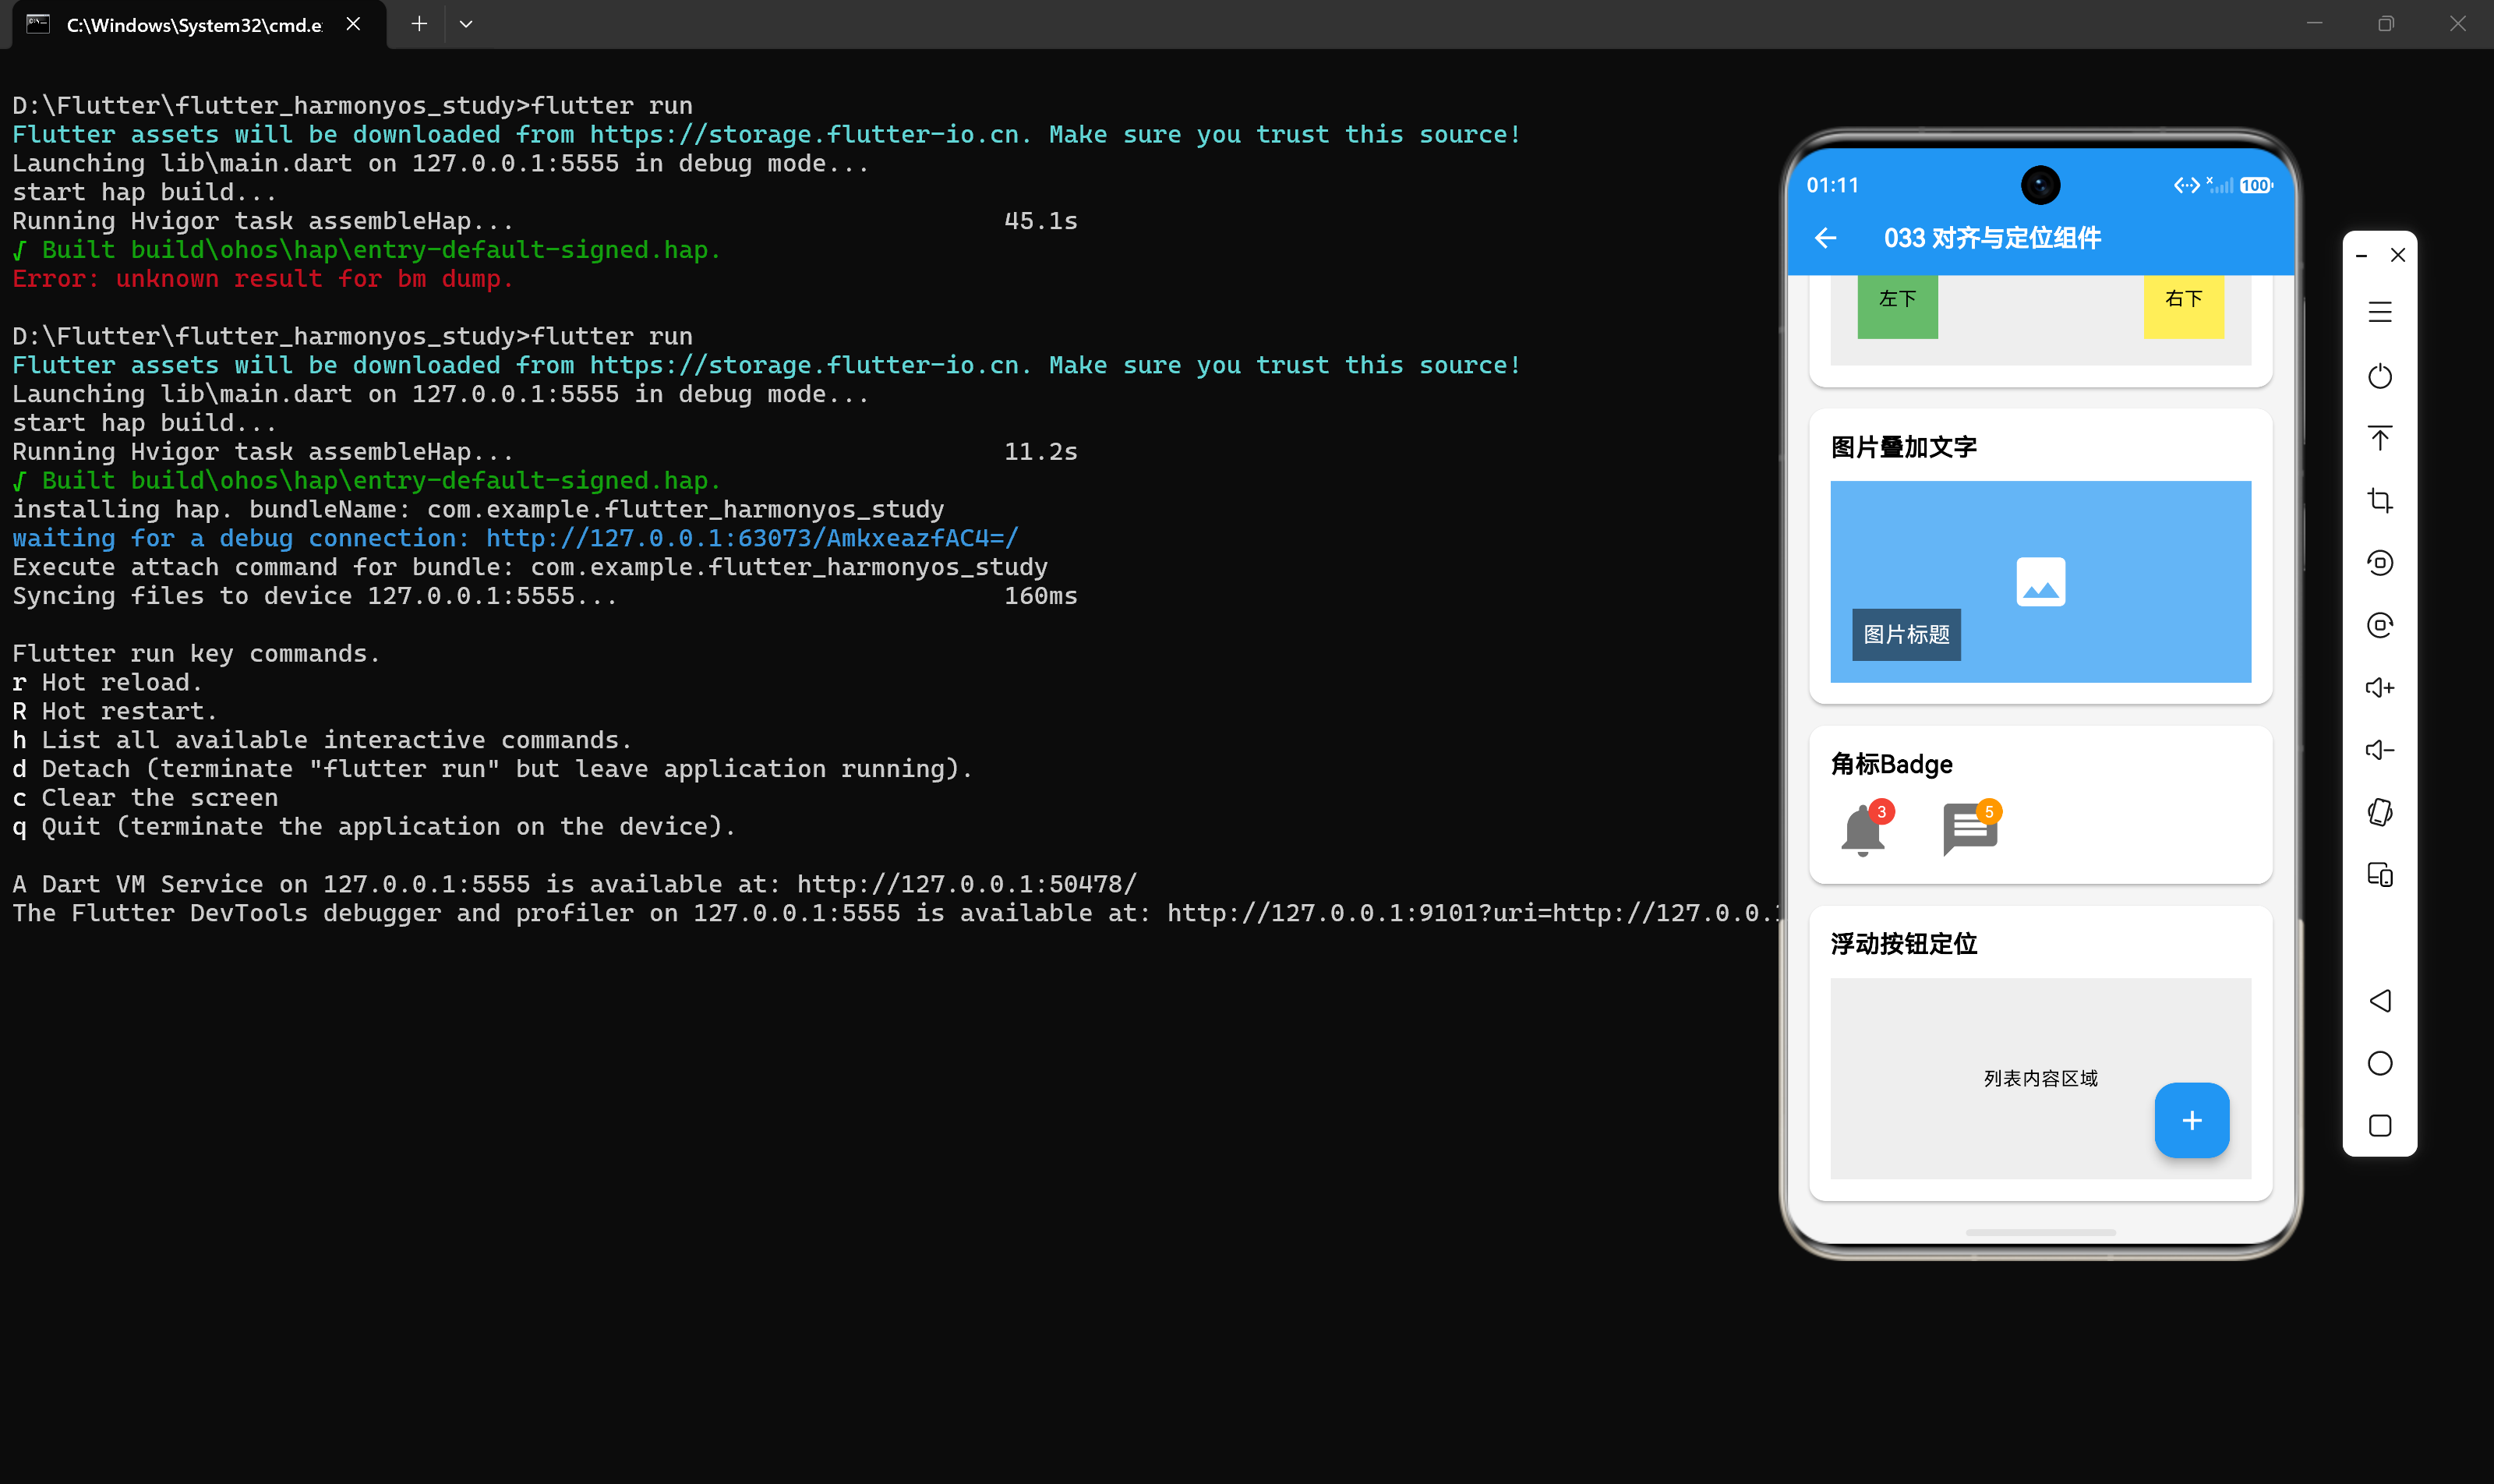Image resolution: width=2494 pixels, height=1484 pixels.
Task: Close the emulator toolbar panel
Action: [2398, 255]
